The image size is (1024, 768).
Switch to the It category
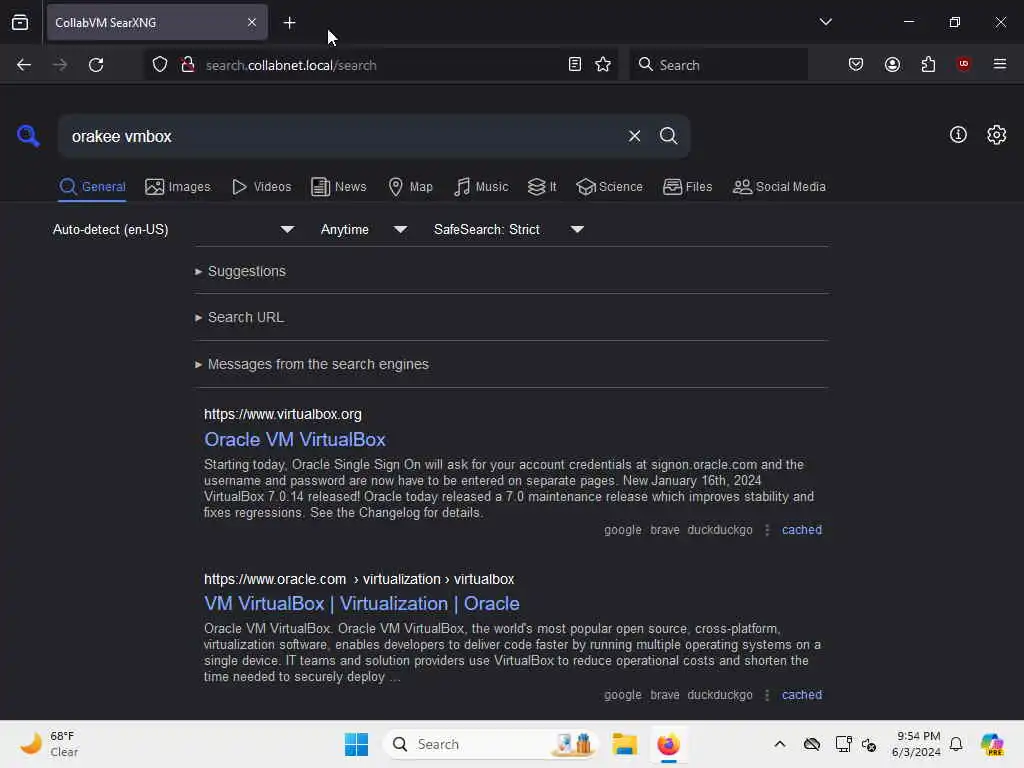tap(542, 187)
